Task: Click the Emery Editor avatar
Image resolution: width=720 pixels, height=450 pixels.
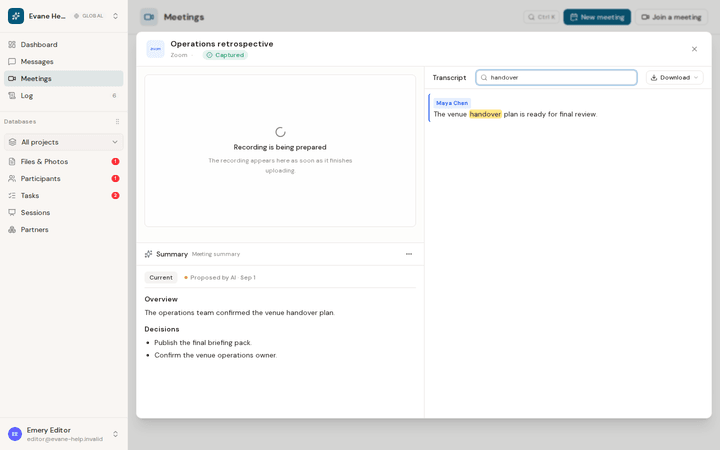Action: coord(15,434)
